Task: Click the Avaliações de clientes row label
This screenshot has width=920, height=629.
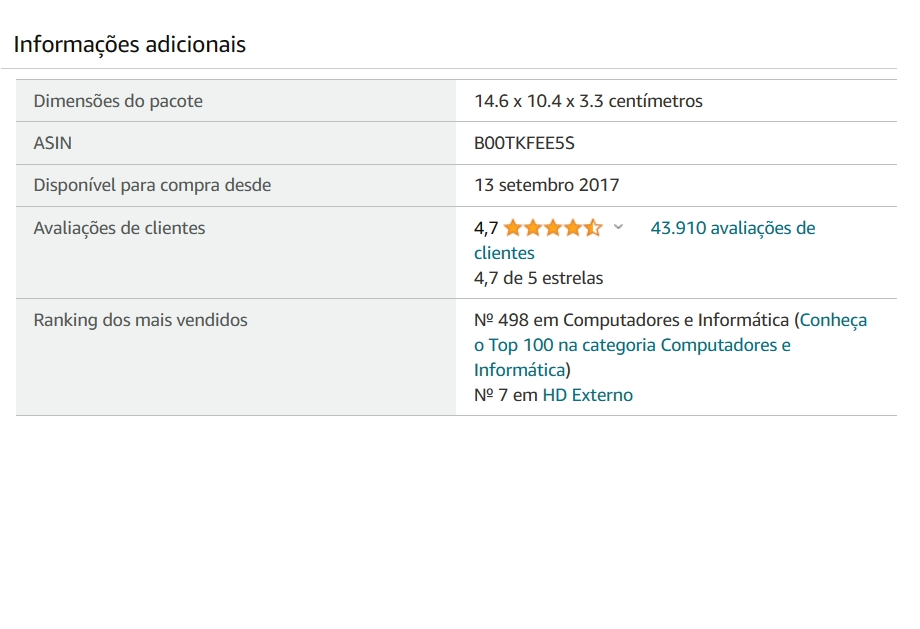Action: [119, 228]
